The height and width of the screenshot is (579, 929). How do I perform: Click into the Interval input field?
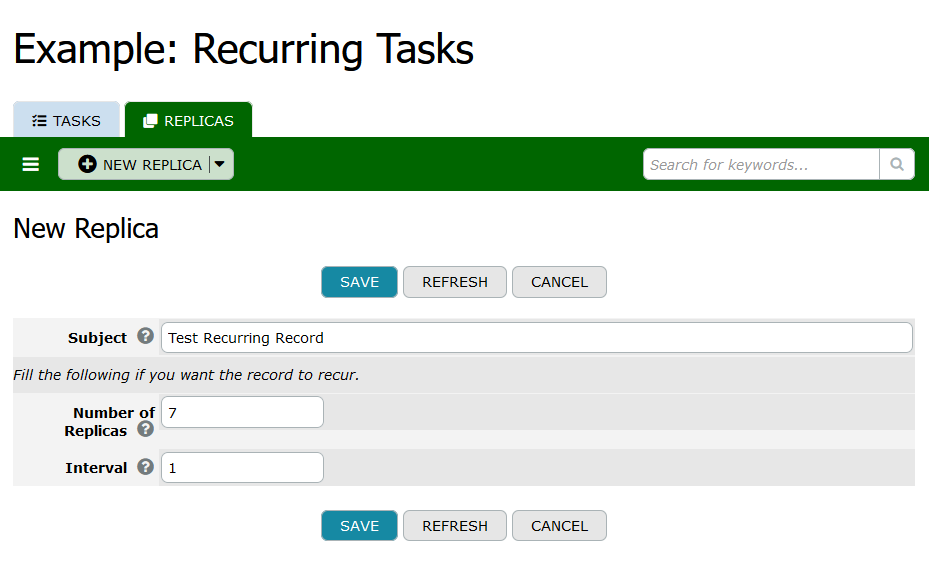coord(242,468)
